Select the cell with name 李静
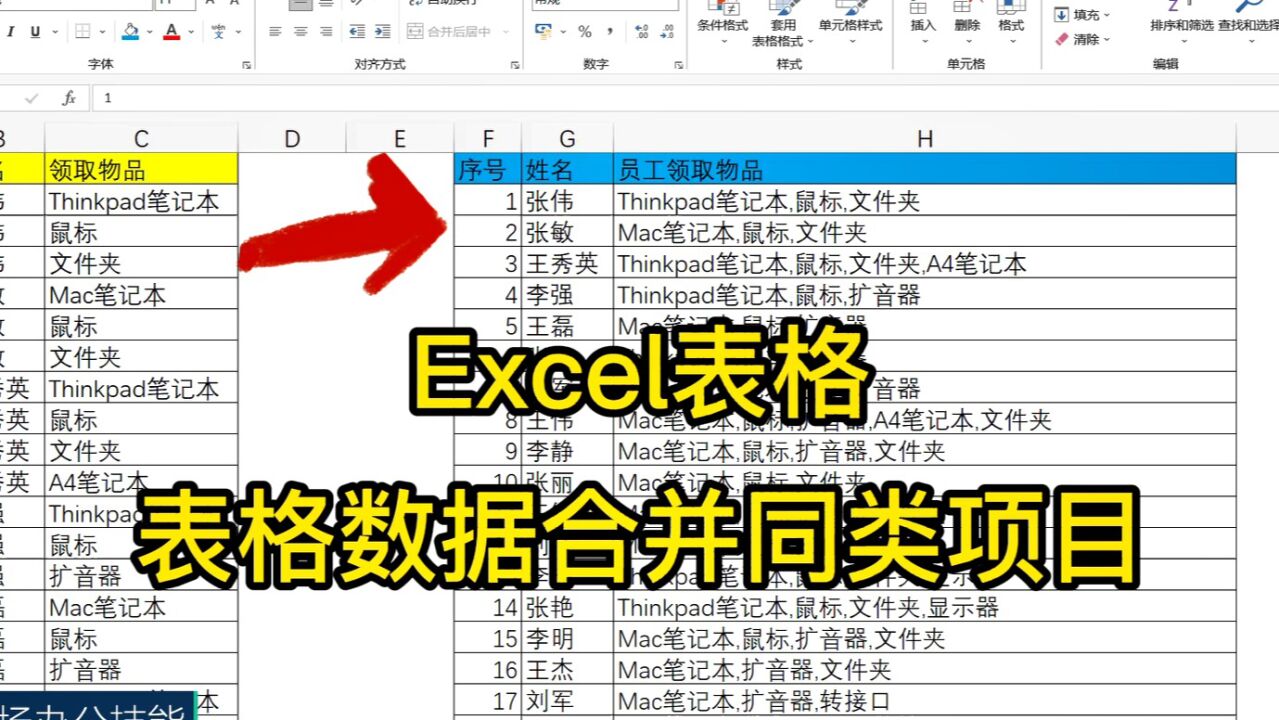Image resolution: width=1279 pixels, height=720 pixels. [x=568, y=451]
